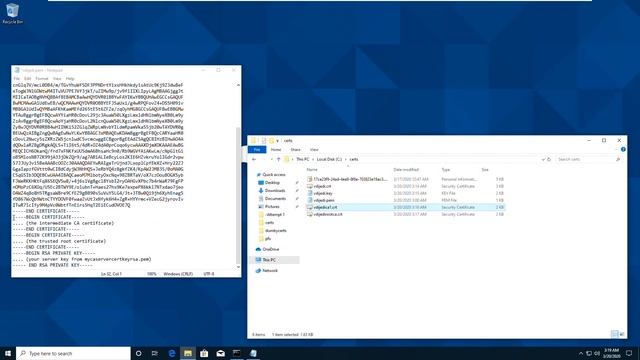Screen dimensions: 640x360
Task: Open the Share tab in Explorer ribbon
Action: coord(296,150)
